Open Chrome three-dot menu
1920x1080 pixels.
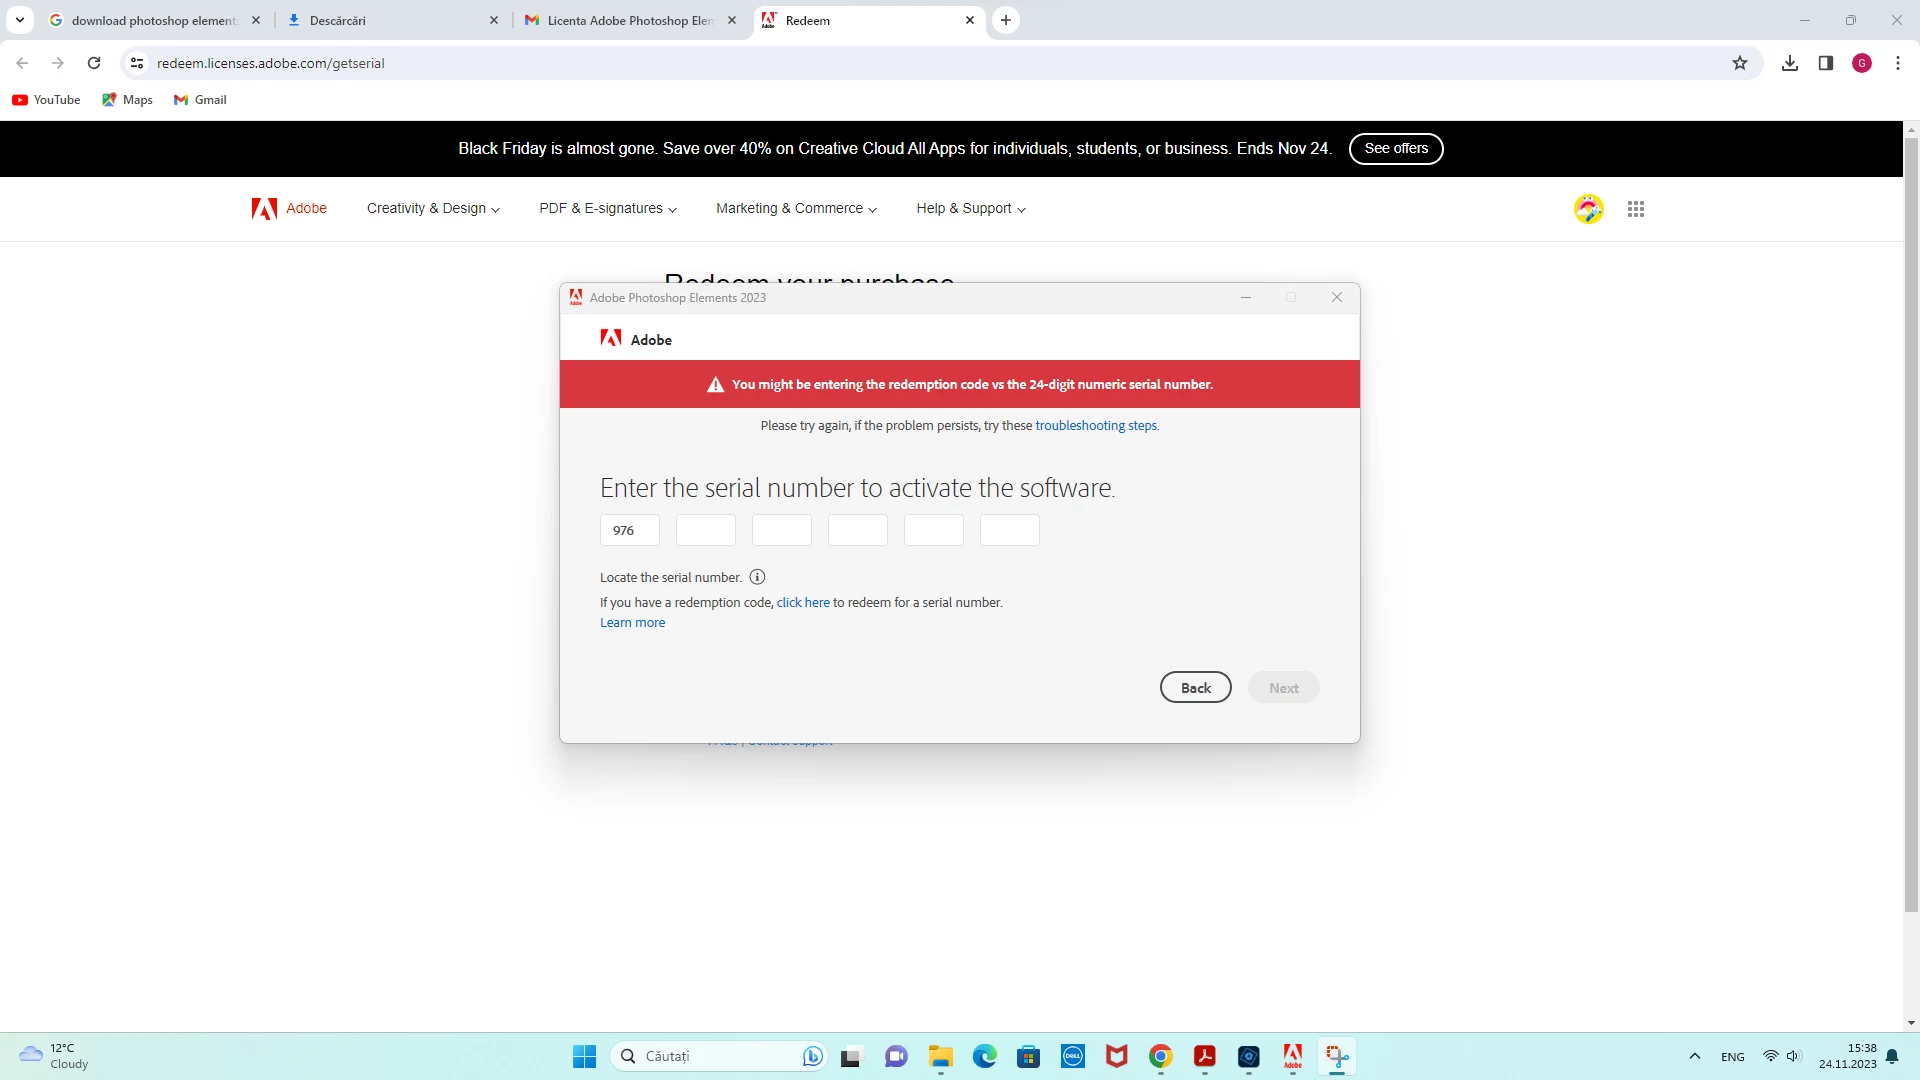coord(1898,63)
